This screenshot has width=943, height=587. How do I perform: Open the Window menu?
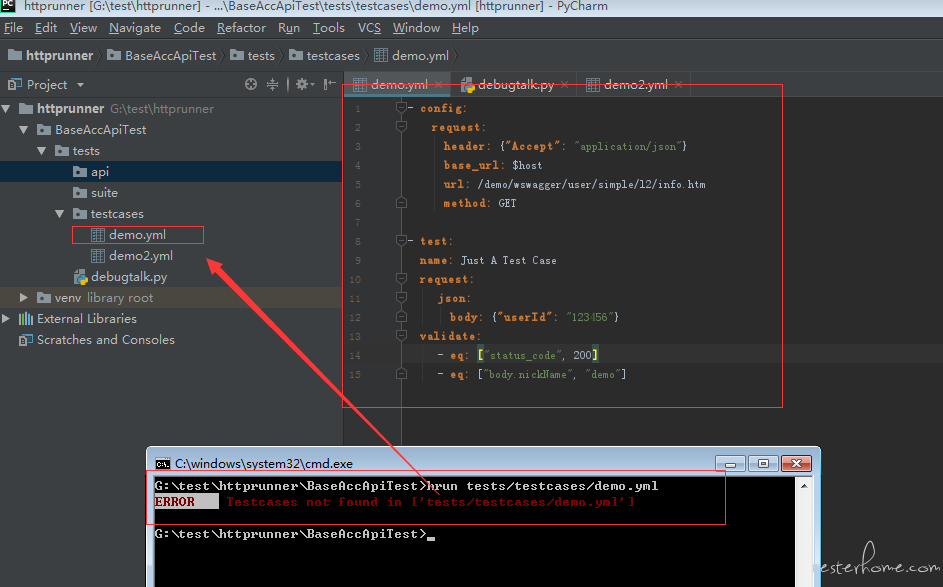tap(416, 28)
